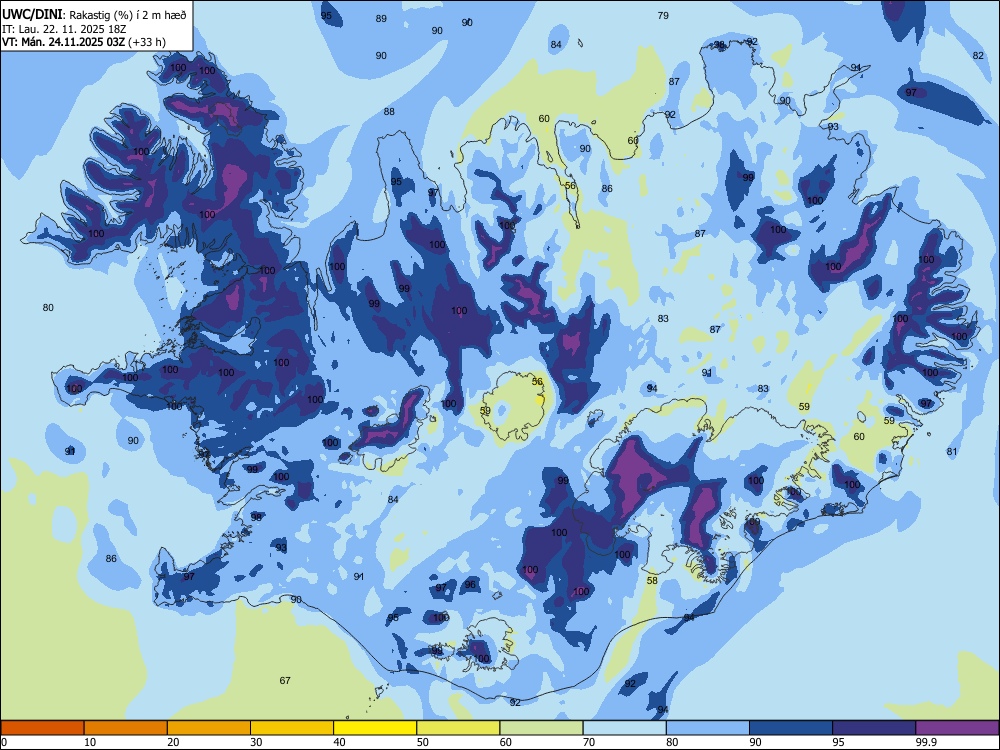Click the orange 10–20 legend swatch
The image size is (1000, 750).
point(126,728)
